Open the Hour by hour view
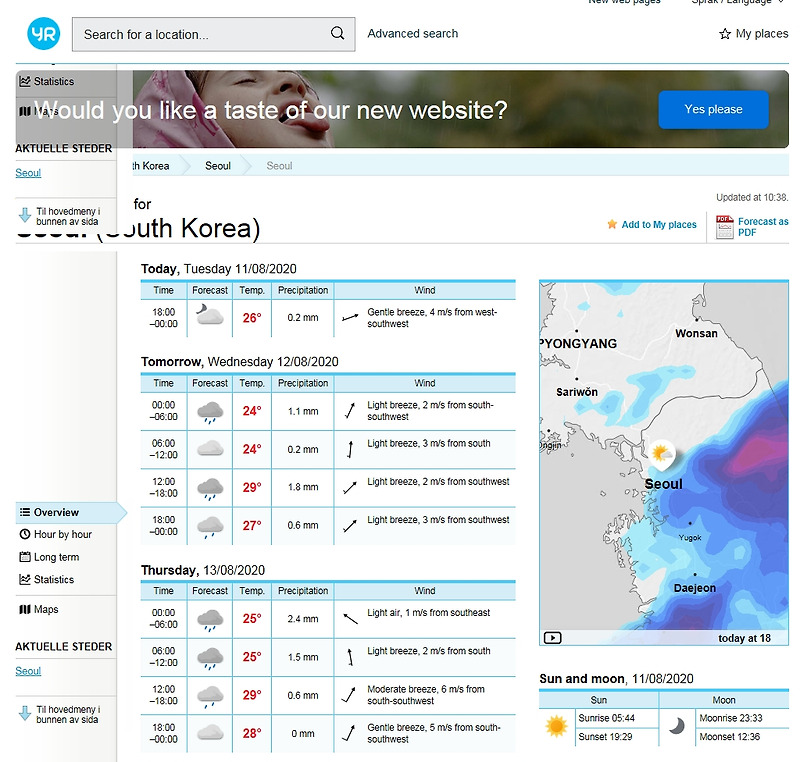The height and width of the screenshot is (762, 800). (x=56, y=534)
